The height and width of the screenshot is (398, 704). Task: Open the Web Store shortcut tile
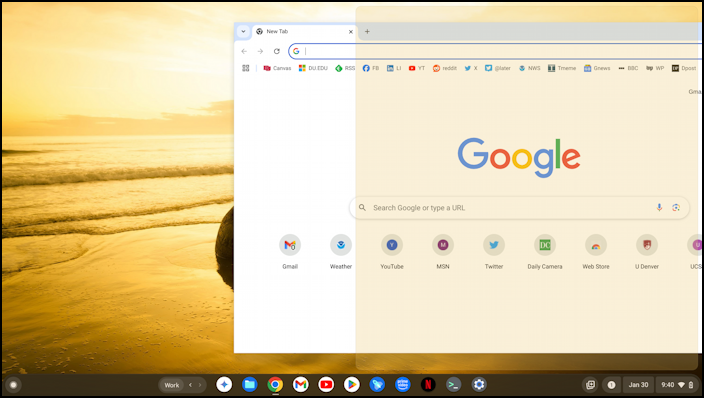point(596,252)
